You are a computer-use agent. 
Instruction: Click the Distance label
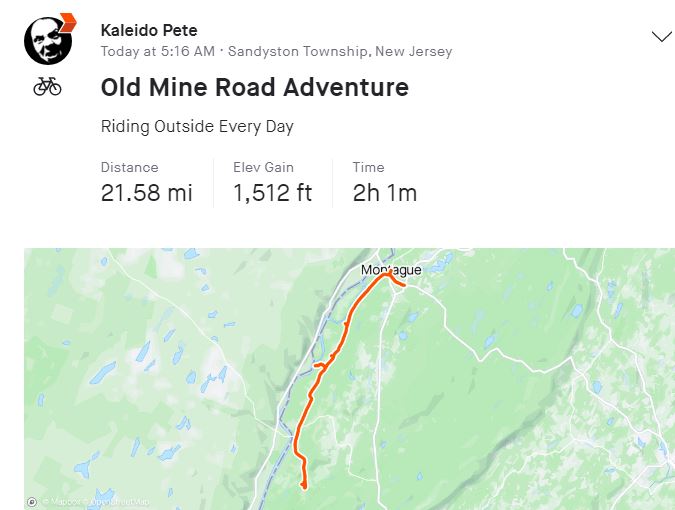click(130, 167)
